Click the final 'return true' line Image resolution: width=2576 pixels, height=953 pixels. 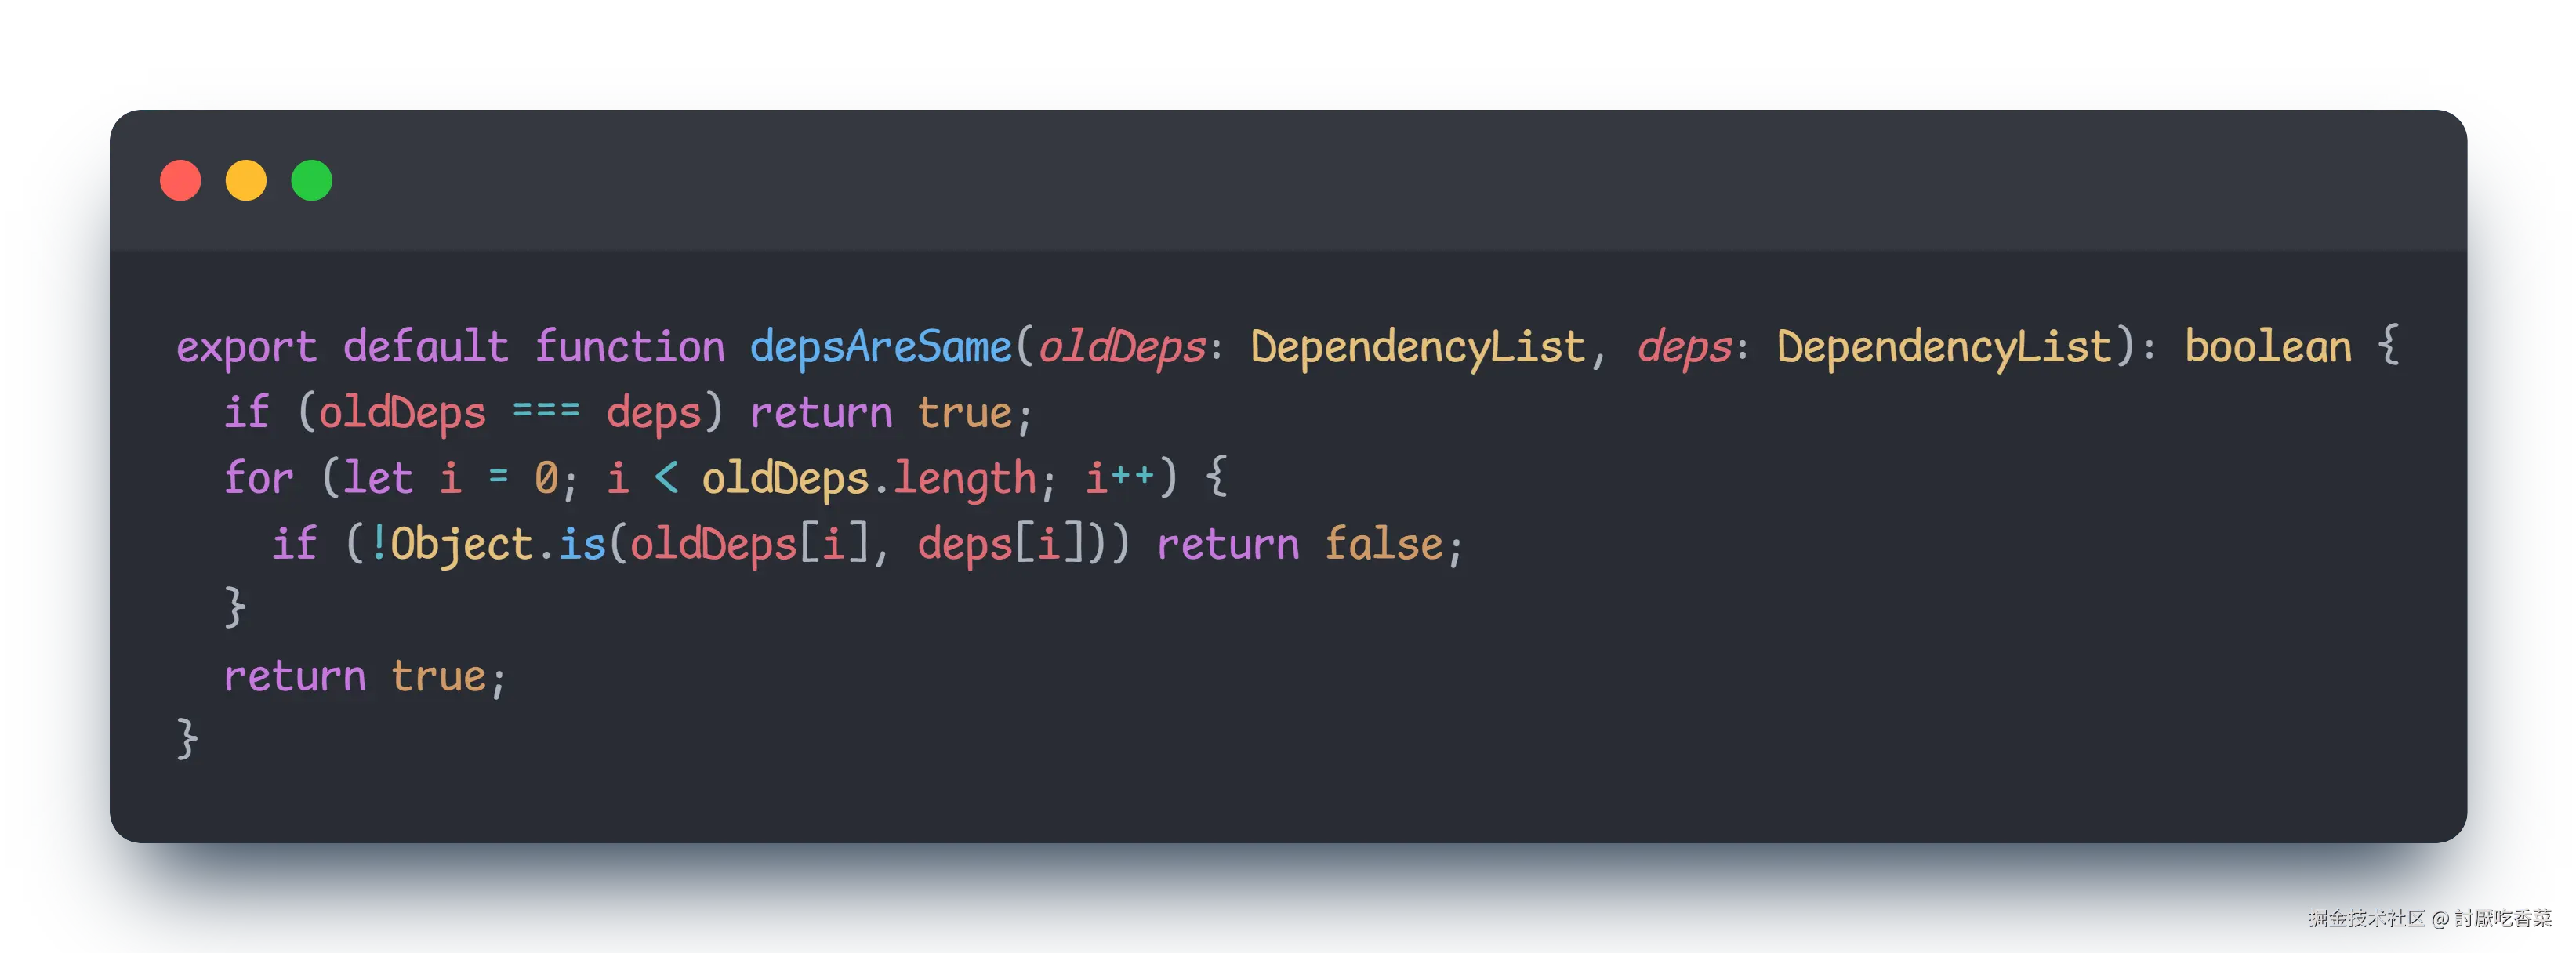pos(364,677)
